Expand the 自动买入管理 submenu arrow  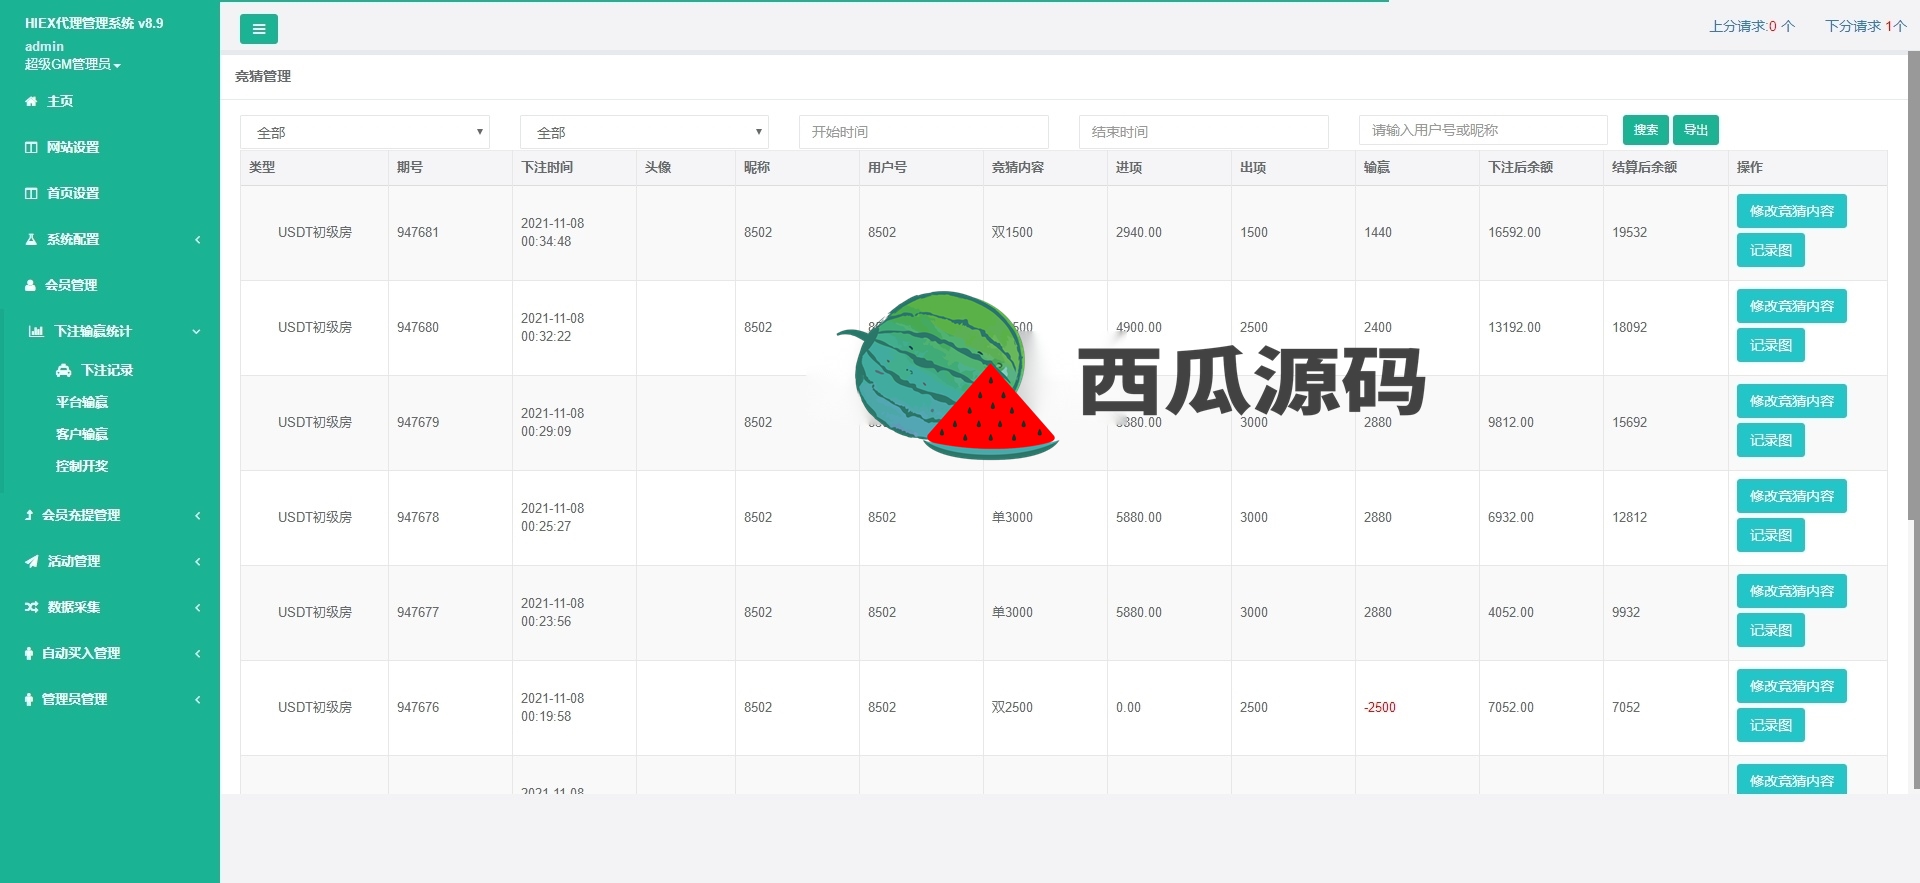pos(198,653)
